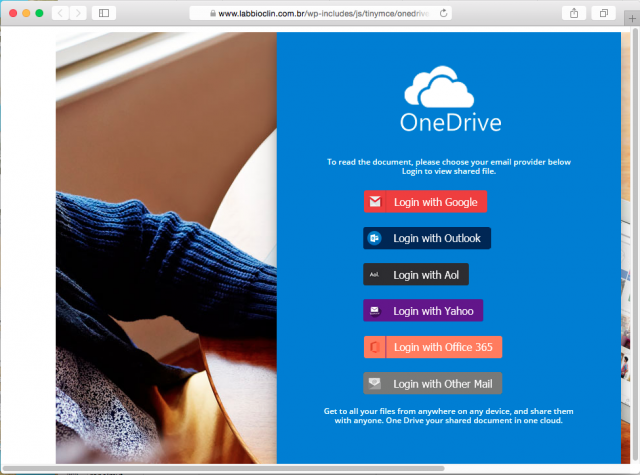Screen dimensions: 640x475
Task: Click the OneDrive title text
Action: tap(451, 123)
